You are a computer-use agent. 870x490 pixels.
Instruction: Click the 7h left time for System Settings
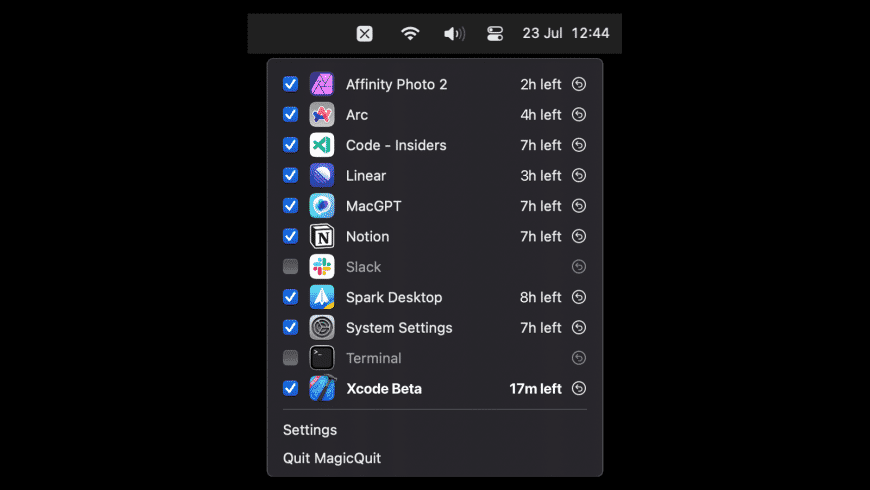pos(540,328)
